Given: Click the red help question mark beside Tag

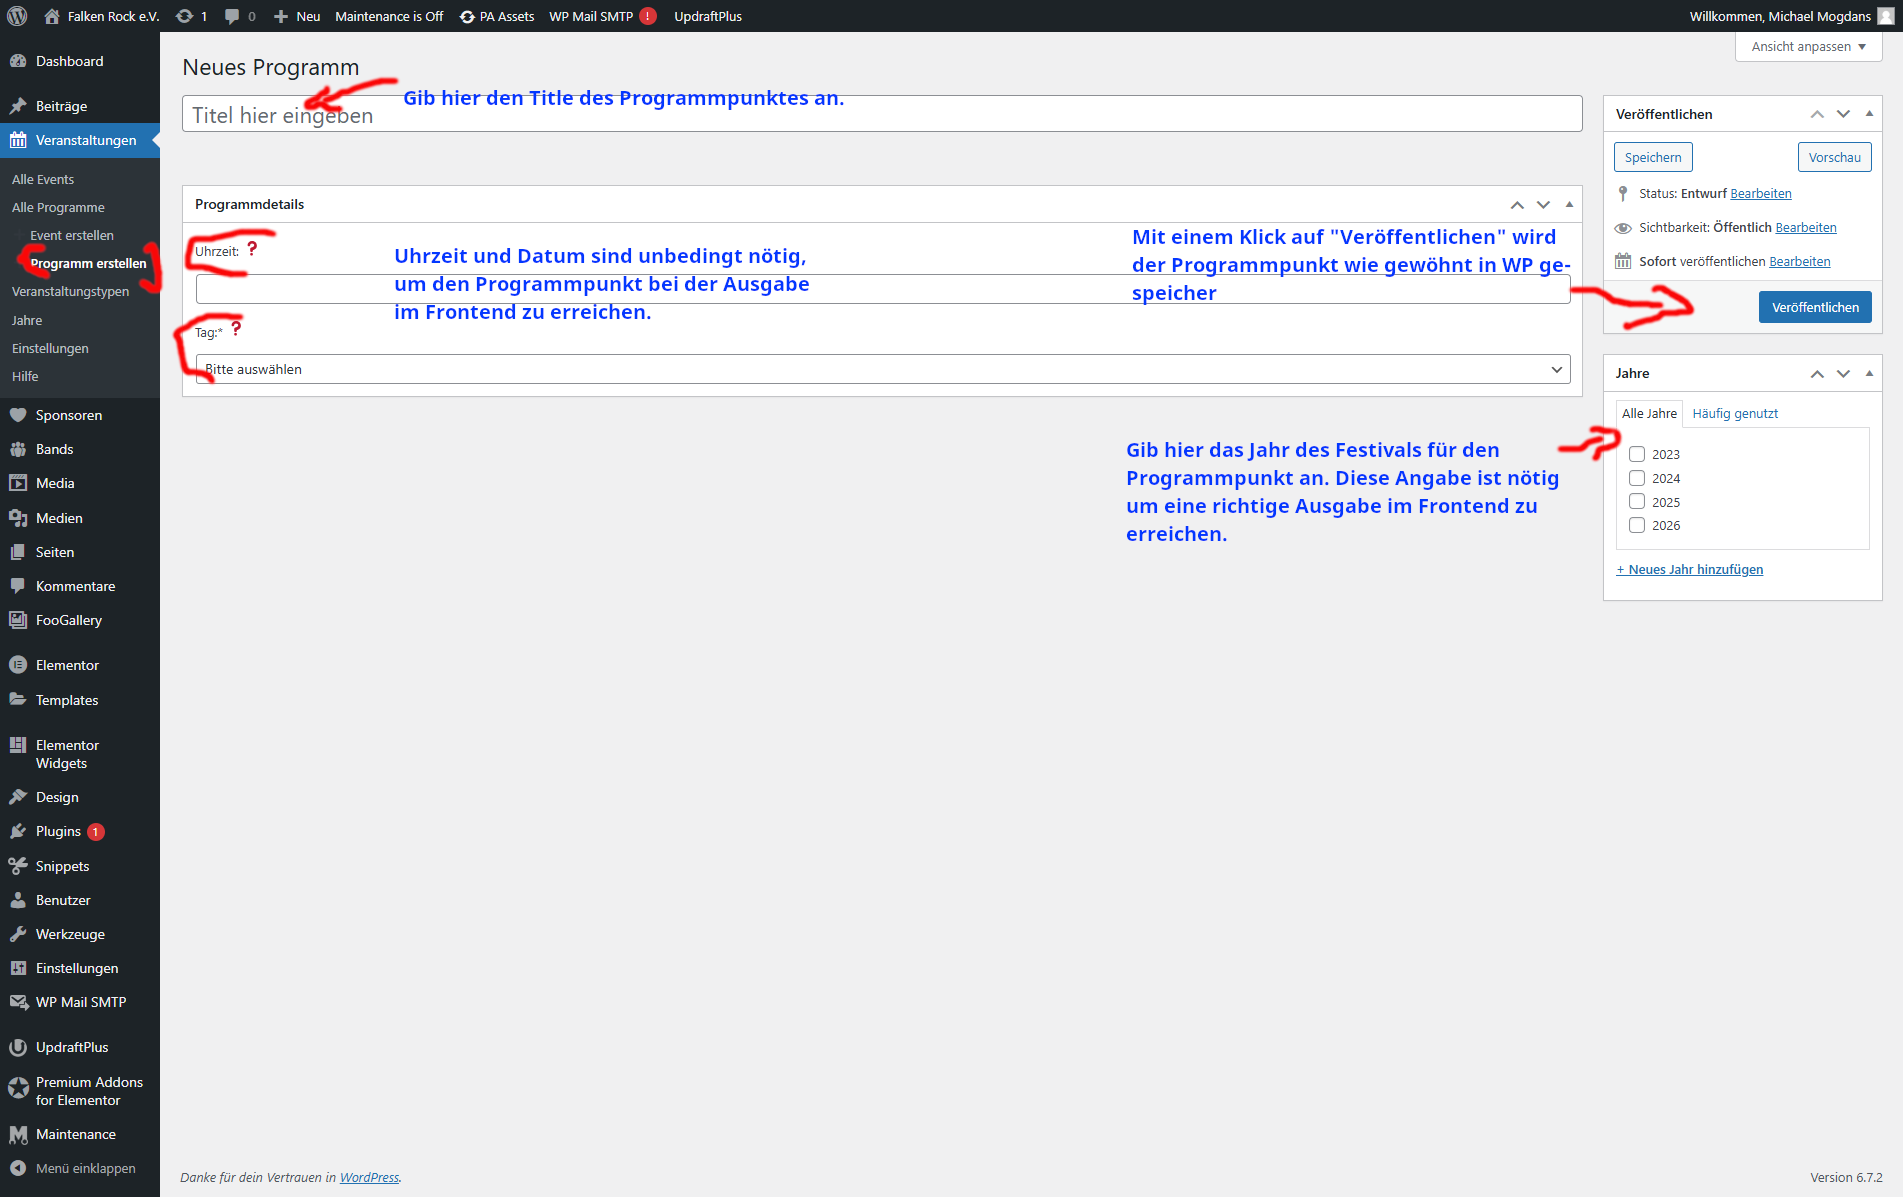Looking at the screenshot, I should (x=236, y=328).
